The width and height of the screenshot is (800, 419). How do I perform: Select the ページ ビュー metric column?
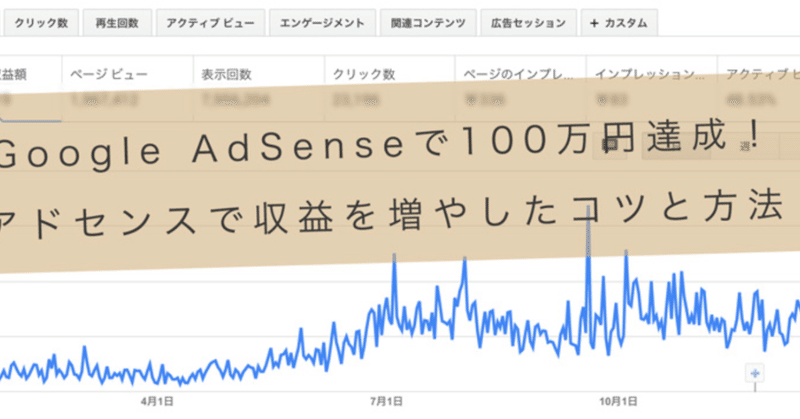pos(128,88)
